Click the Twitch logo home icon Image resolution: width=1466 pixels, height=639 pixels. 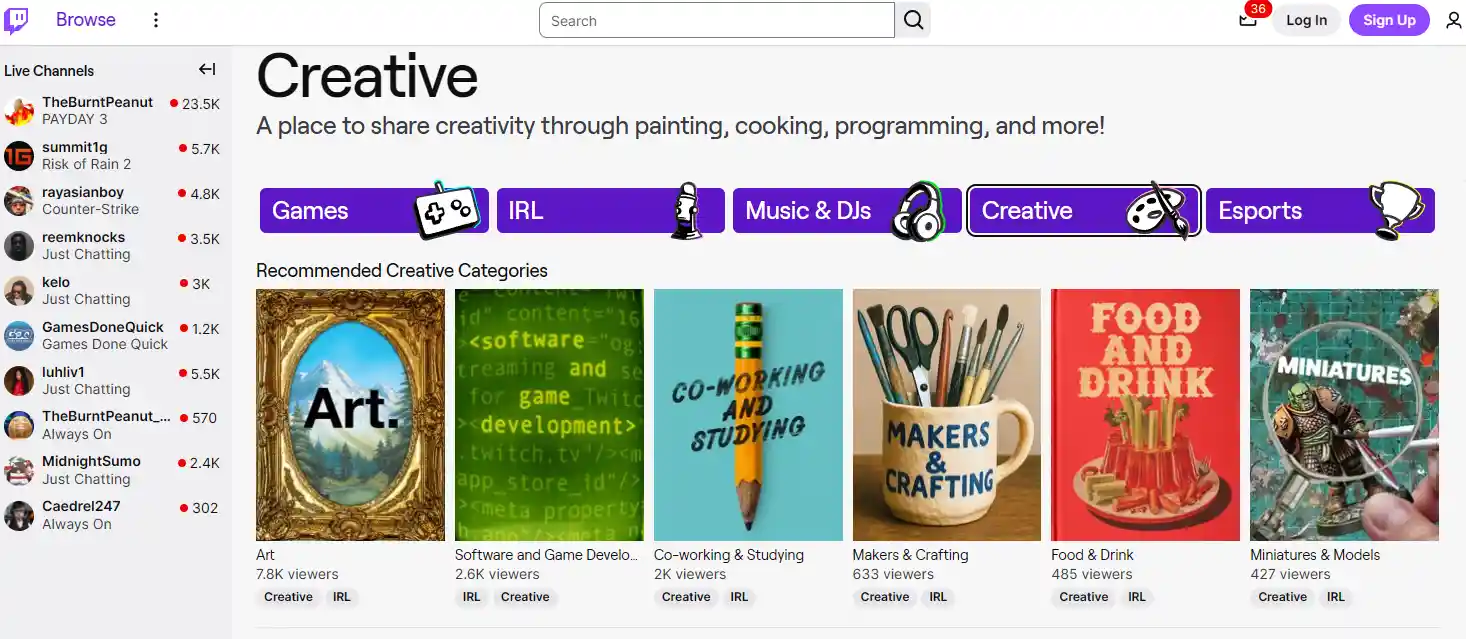click(x=16, y=20)
